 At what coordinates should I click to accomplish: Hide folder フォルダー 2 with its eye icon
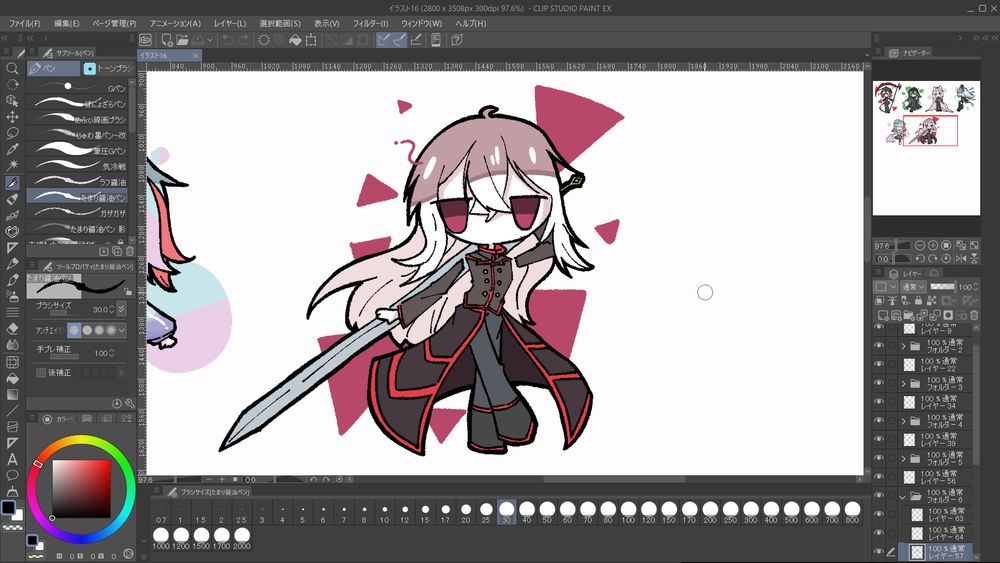[x=879, y=346]
